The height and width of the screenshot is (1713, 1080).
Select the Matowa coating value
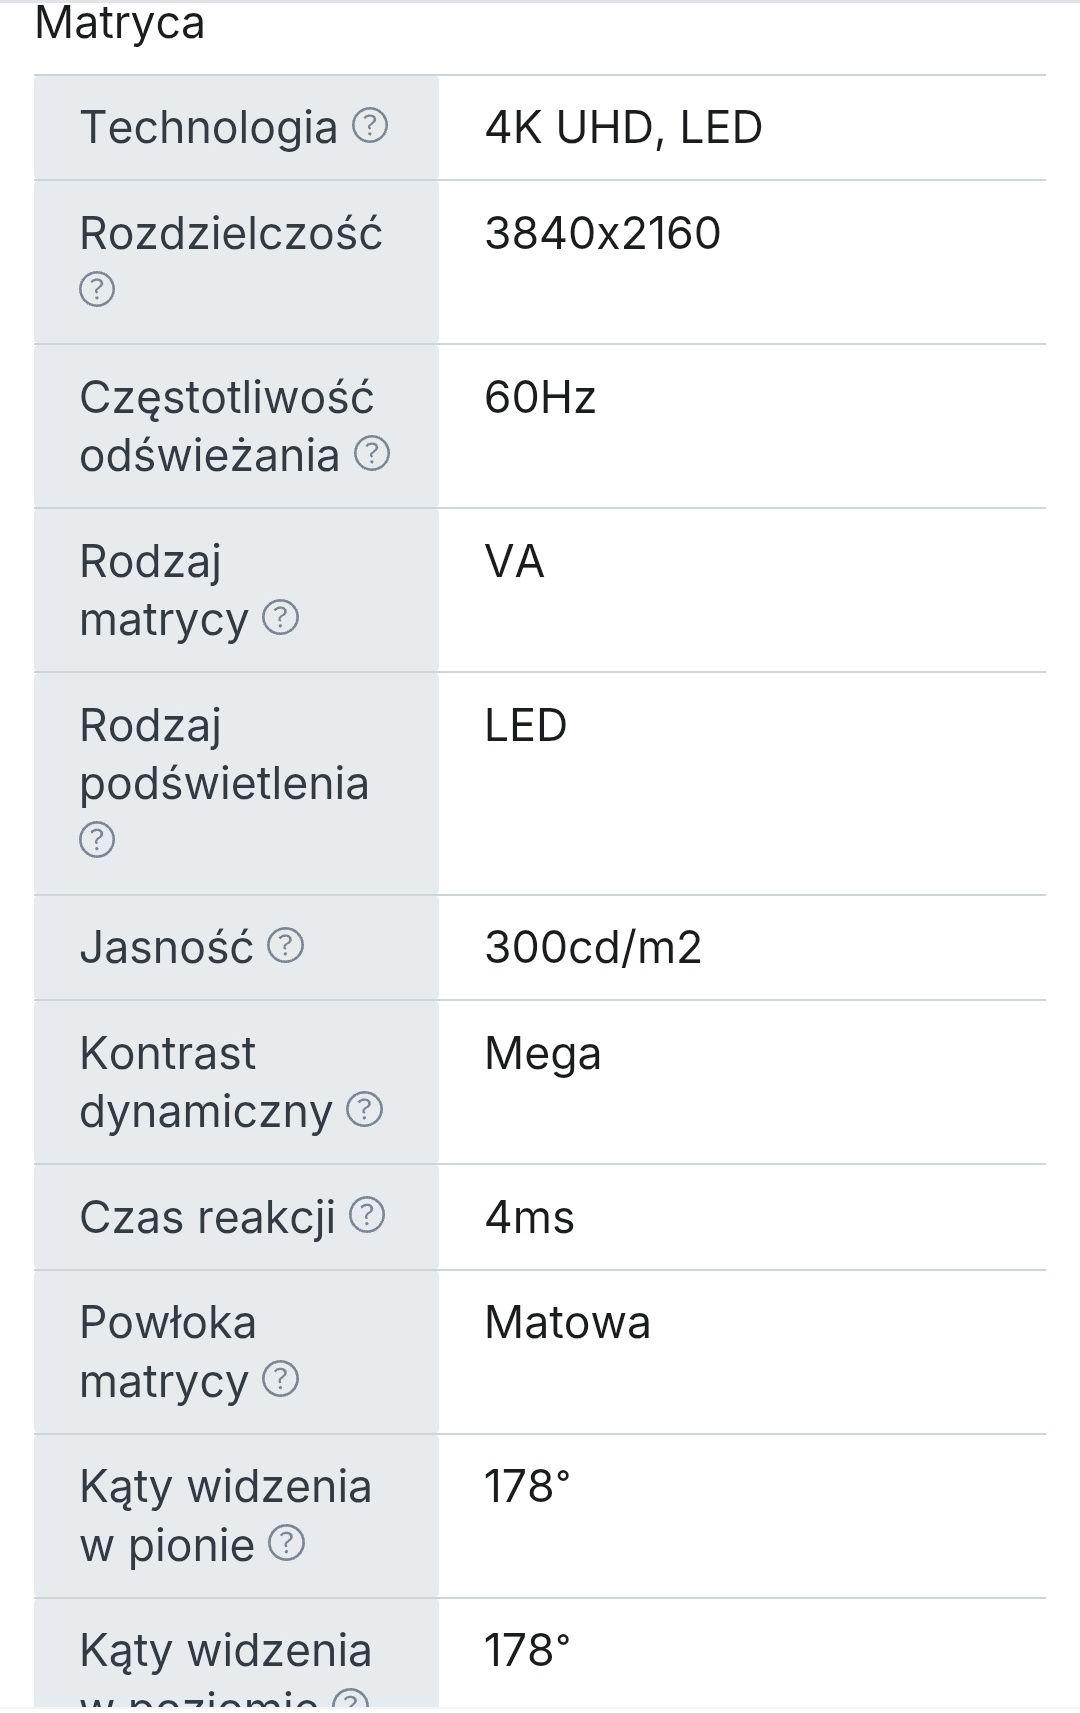(567, 1323)
